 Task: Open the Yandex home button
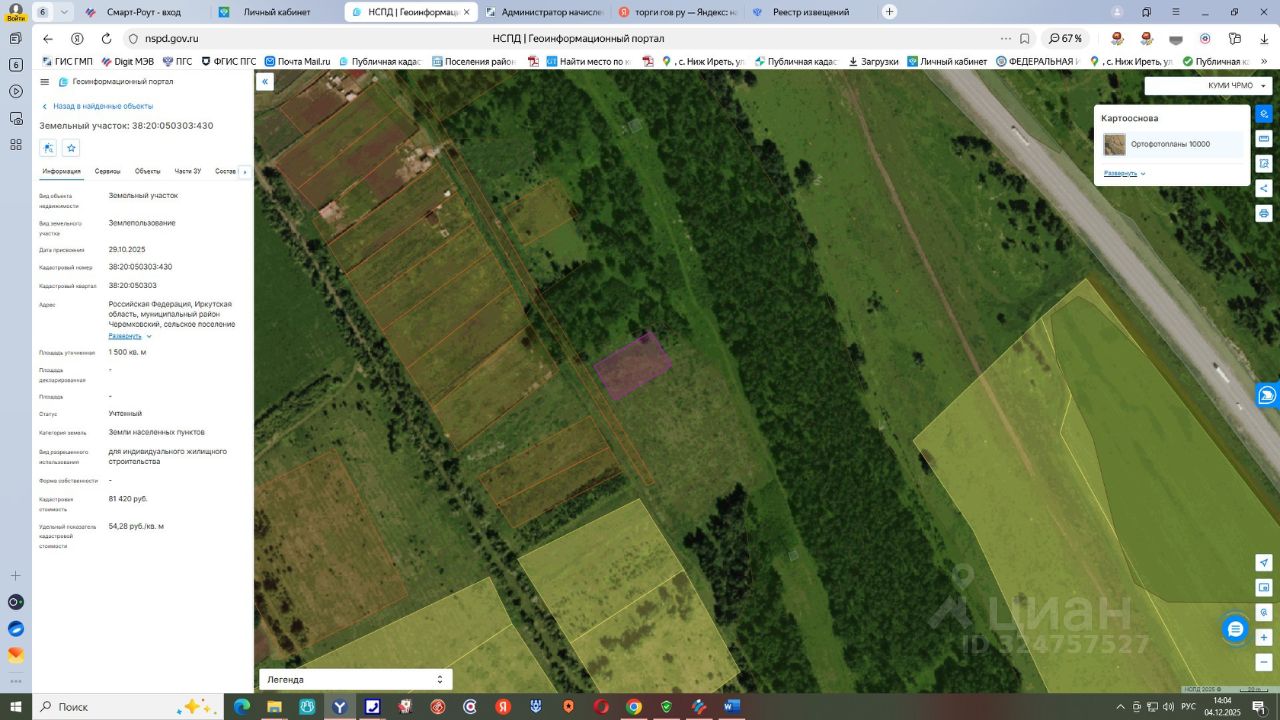tap(77, 38)
